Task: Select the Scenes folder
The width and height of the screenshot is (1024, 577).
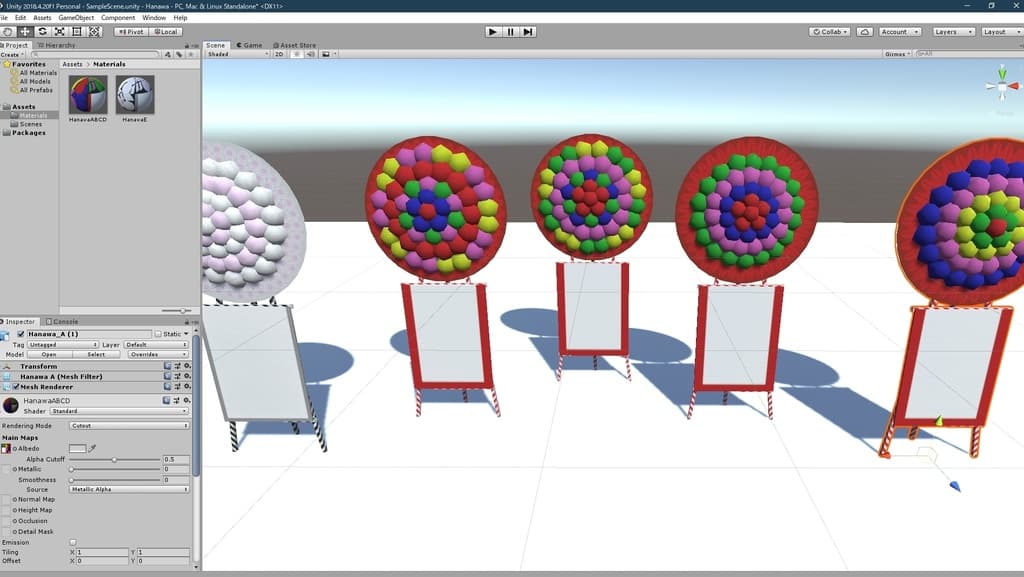Action: [31, 124]
